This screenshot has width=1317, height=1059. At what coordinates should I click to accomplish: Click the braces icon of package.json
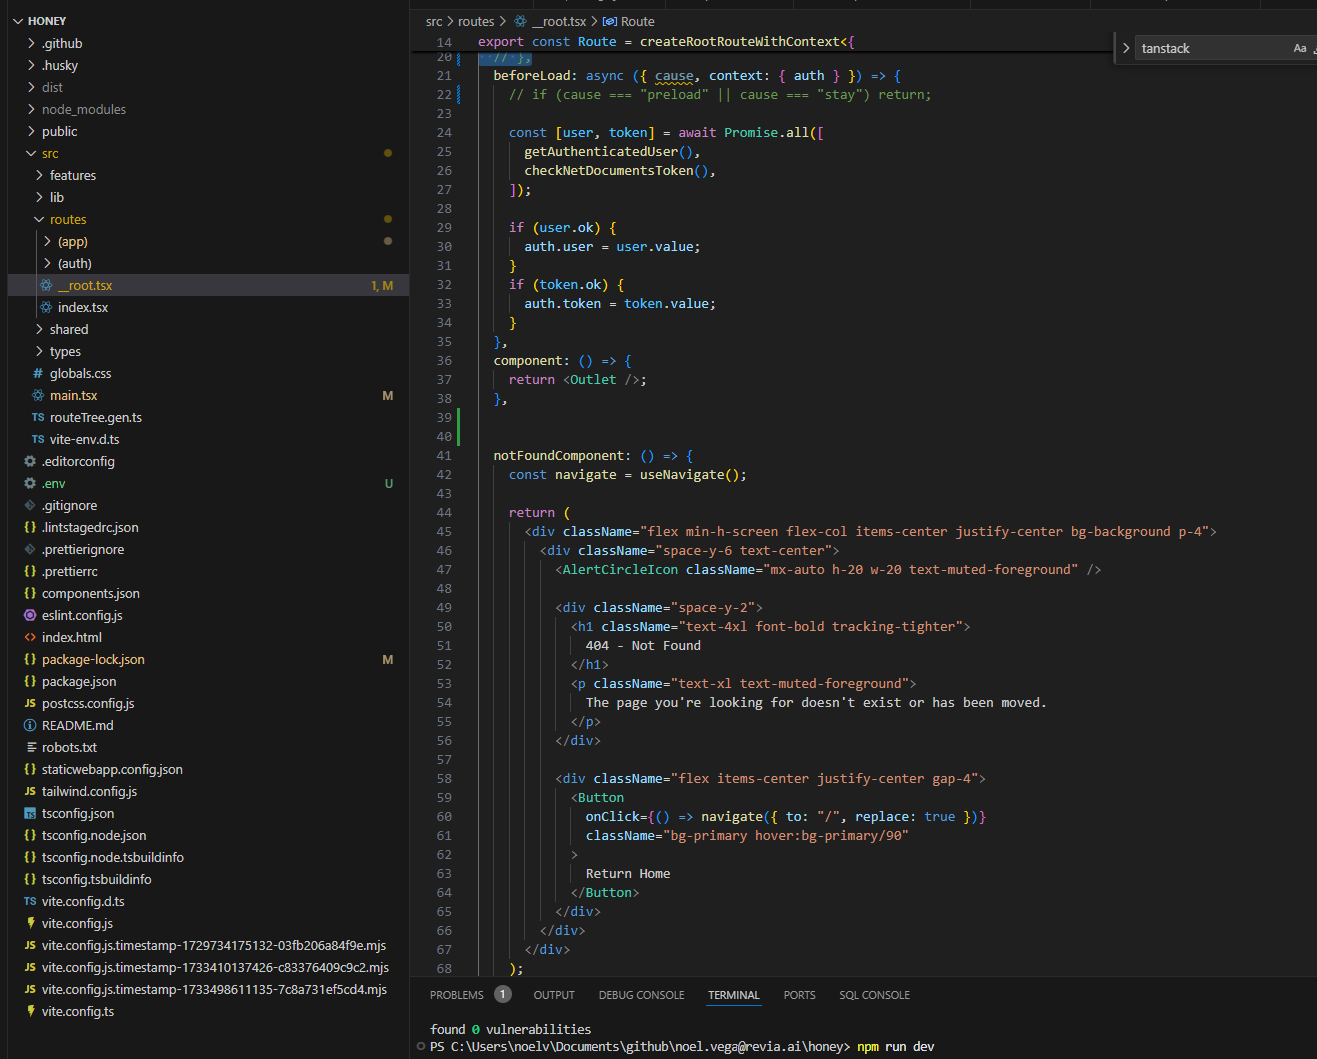click(x=30, y=681)
